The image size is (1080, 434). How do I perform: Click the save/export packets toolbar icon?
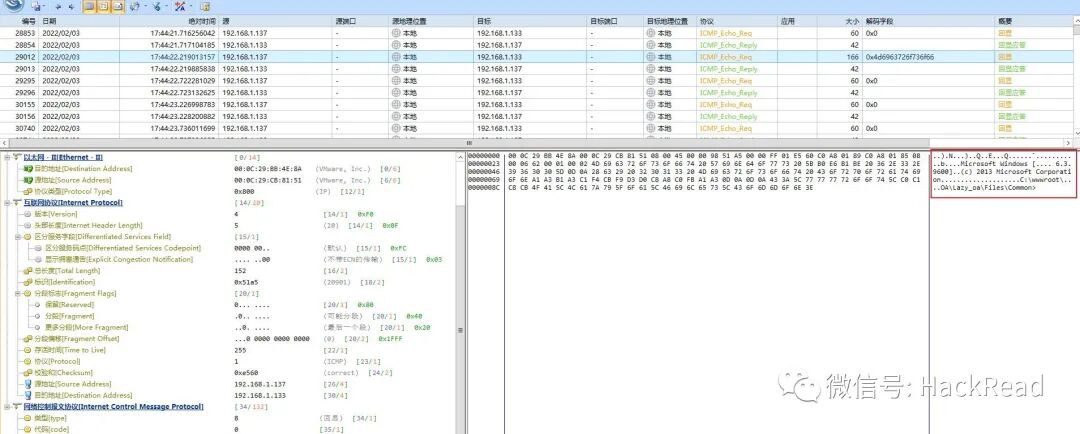click(36, 7)
